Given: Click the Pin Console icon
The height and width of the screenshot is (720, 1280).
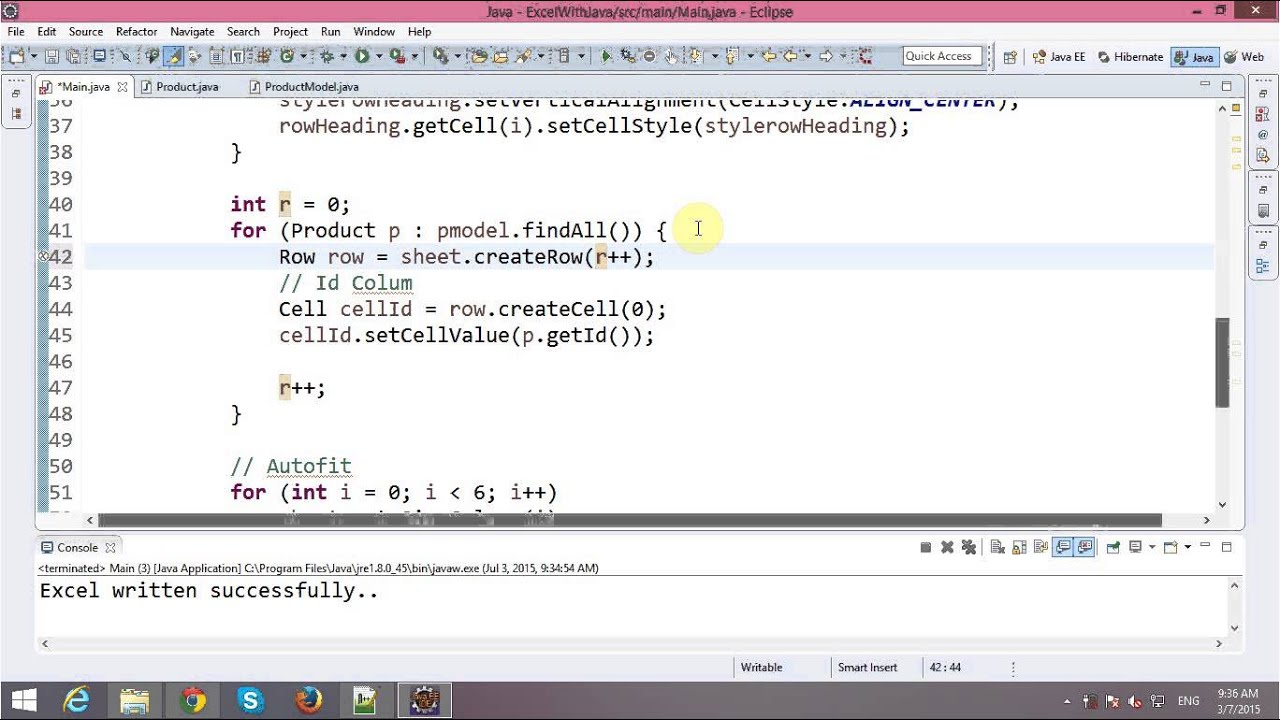Looking at the screenshot, I should 1113,547.
